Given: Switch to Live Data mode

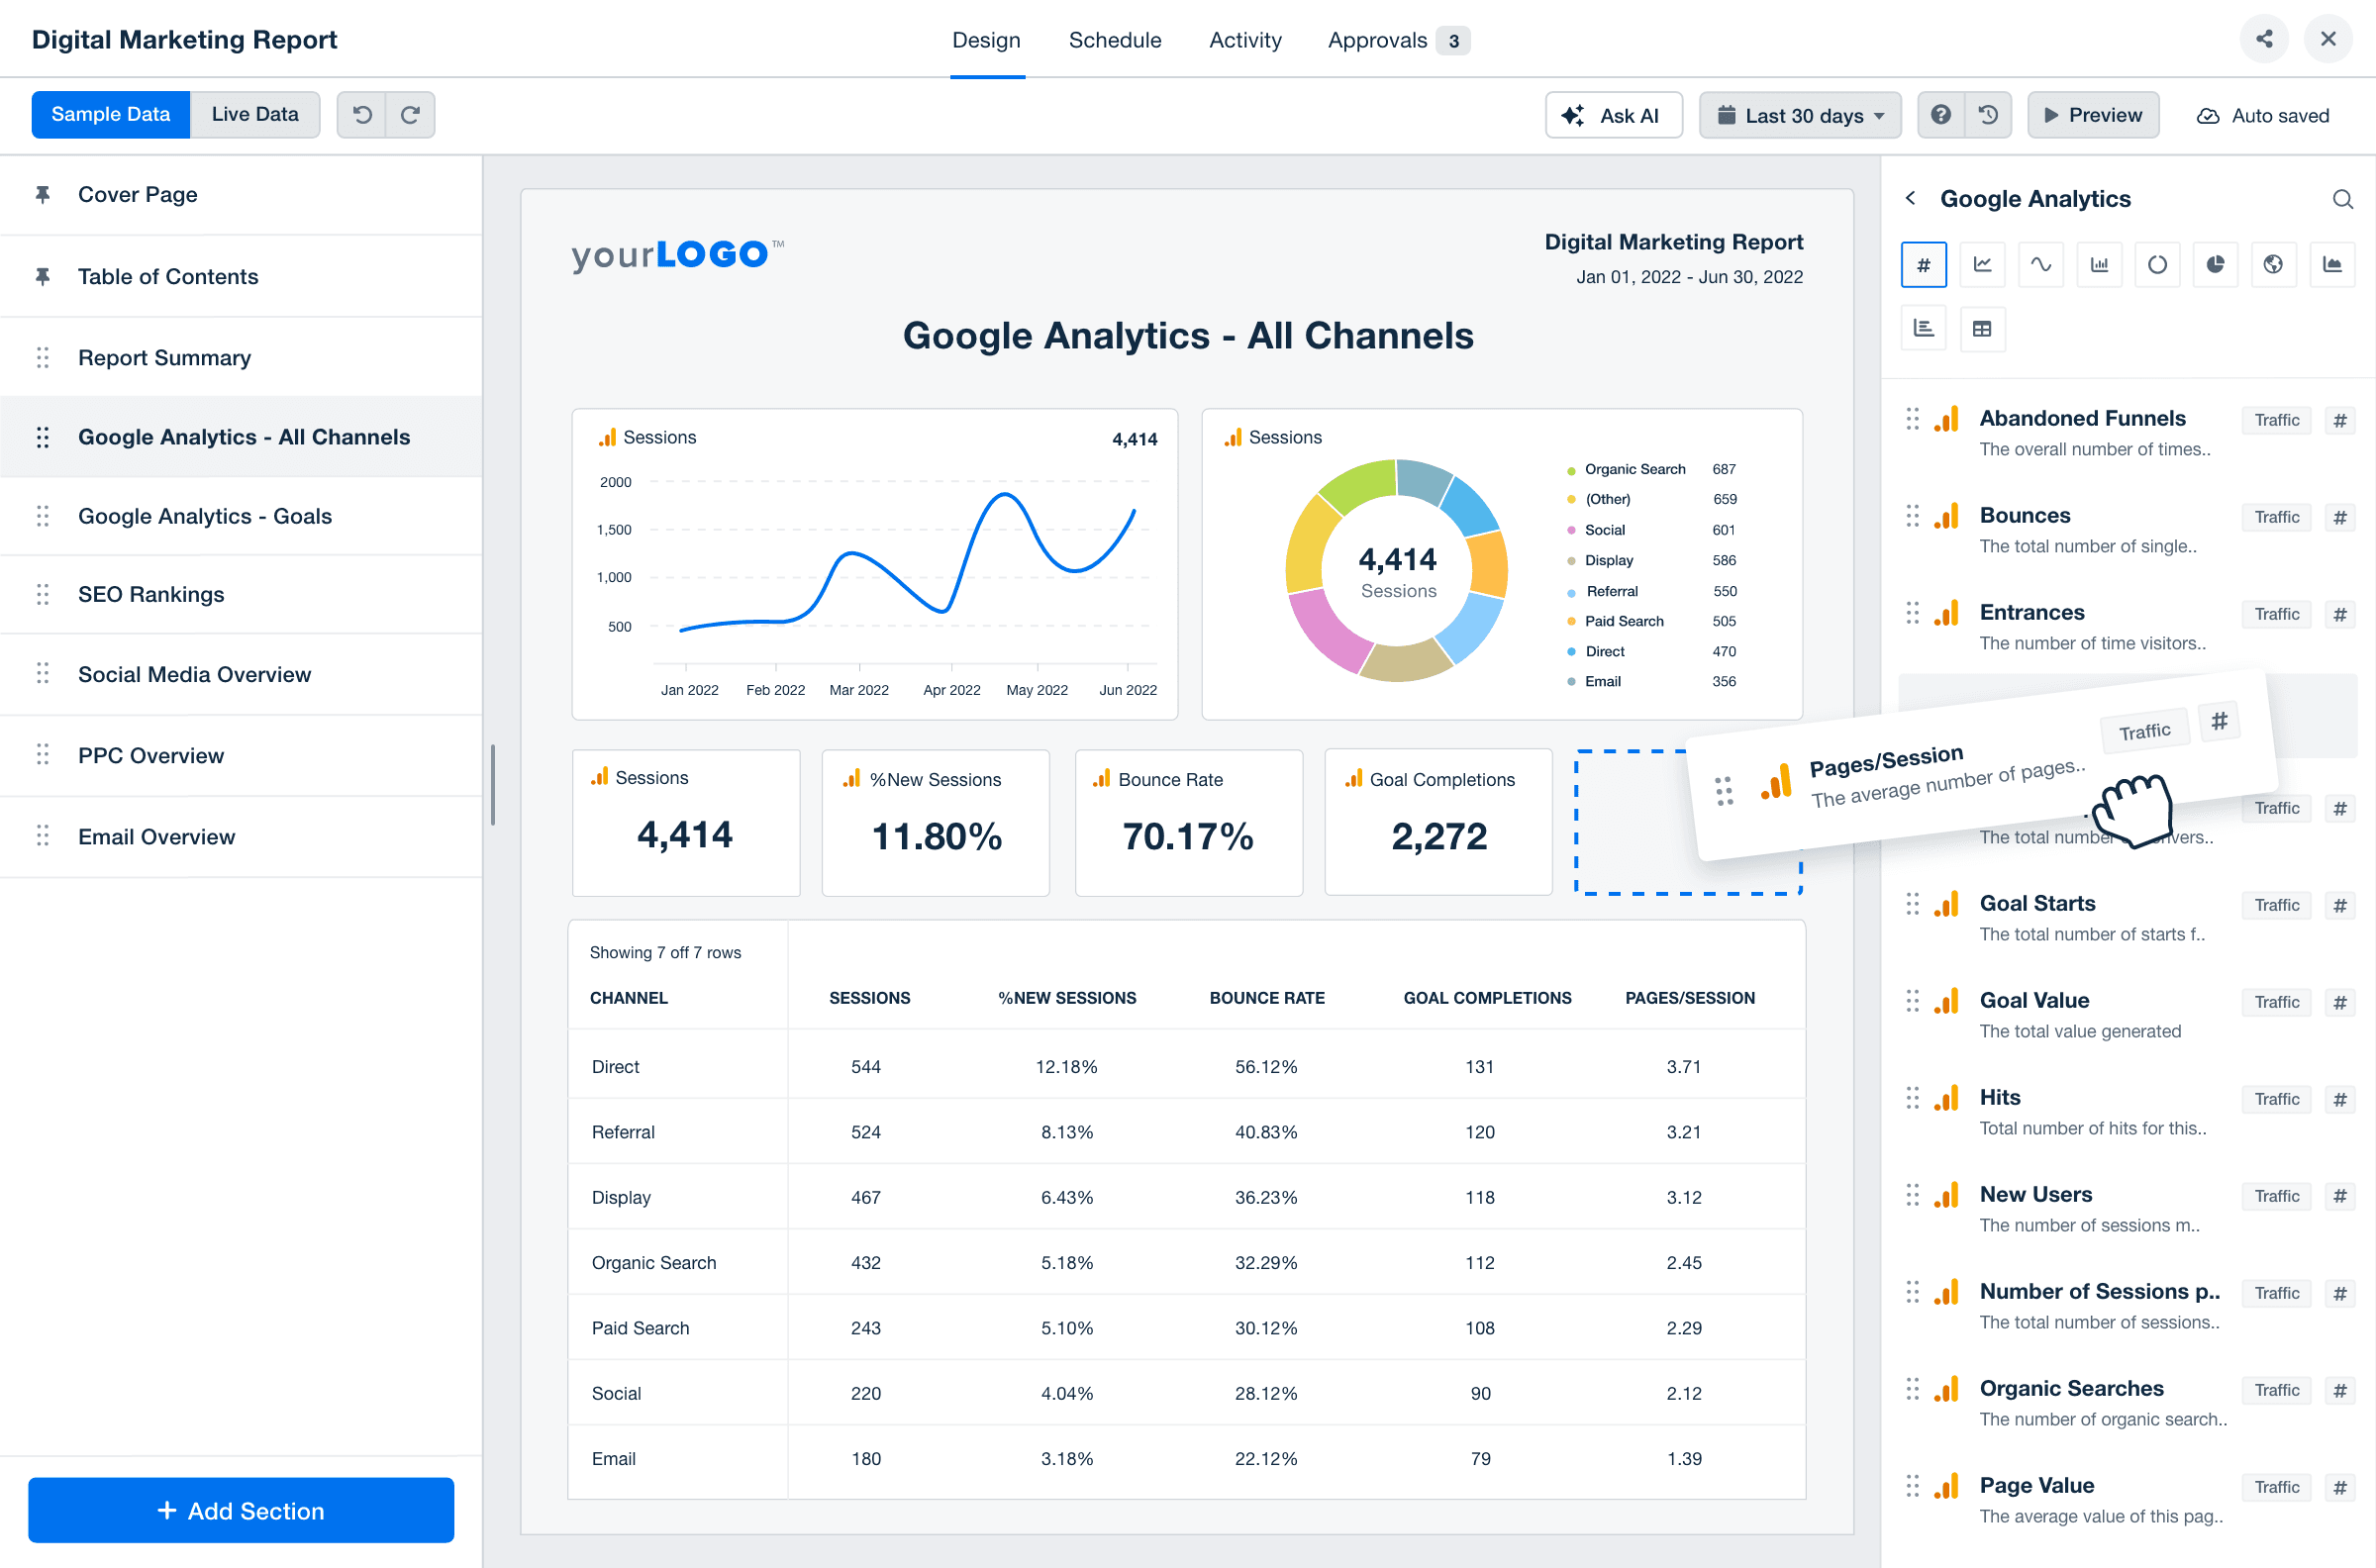Looking at the screenshot, I should (254, 114).
